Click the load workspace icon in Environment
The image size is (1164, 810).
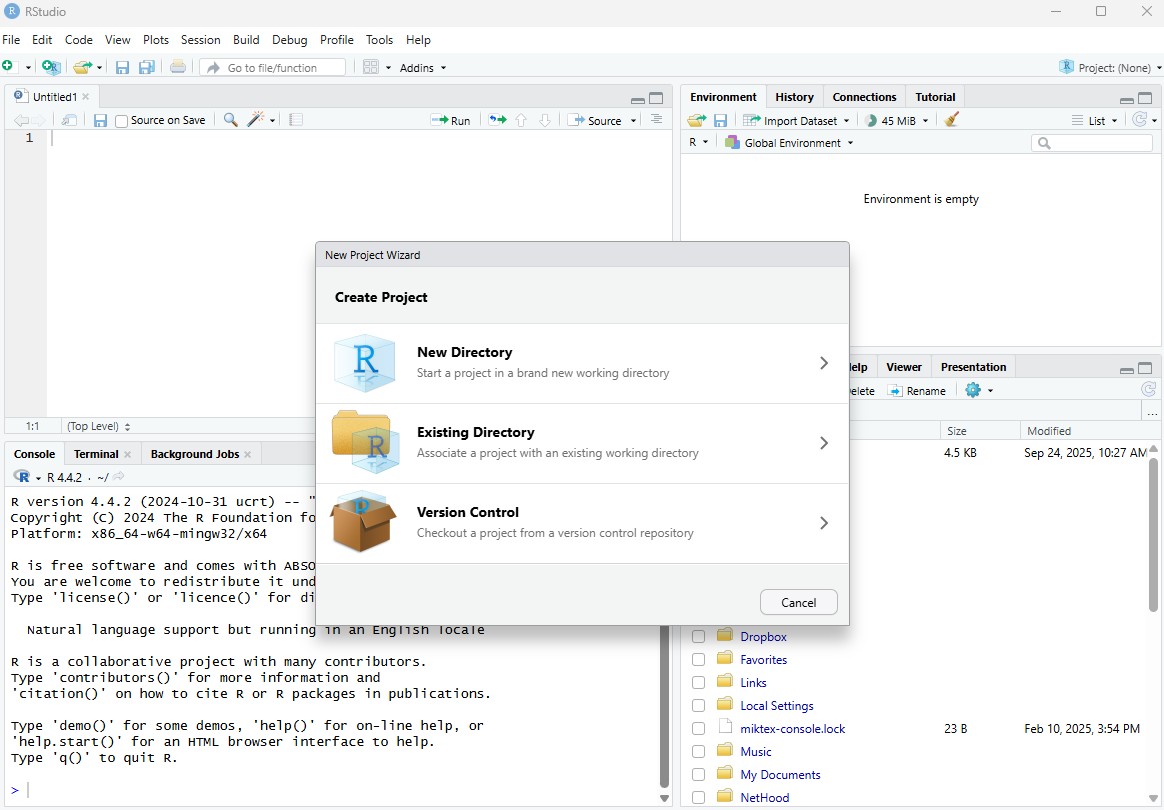pyautogui.click(x=696, y=120)
